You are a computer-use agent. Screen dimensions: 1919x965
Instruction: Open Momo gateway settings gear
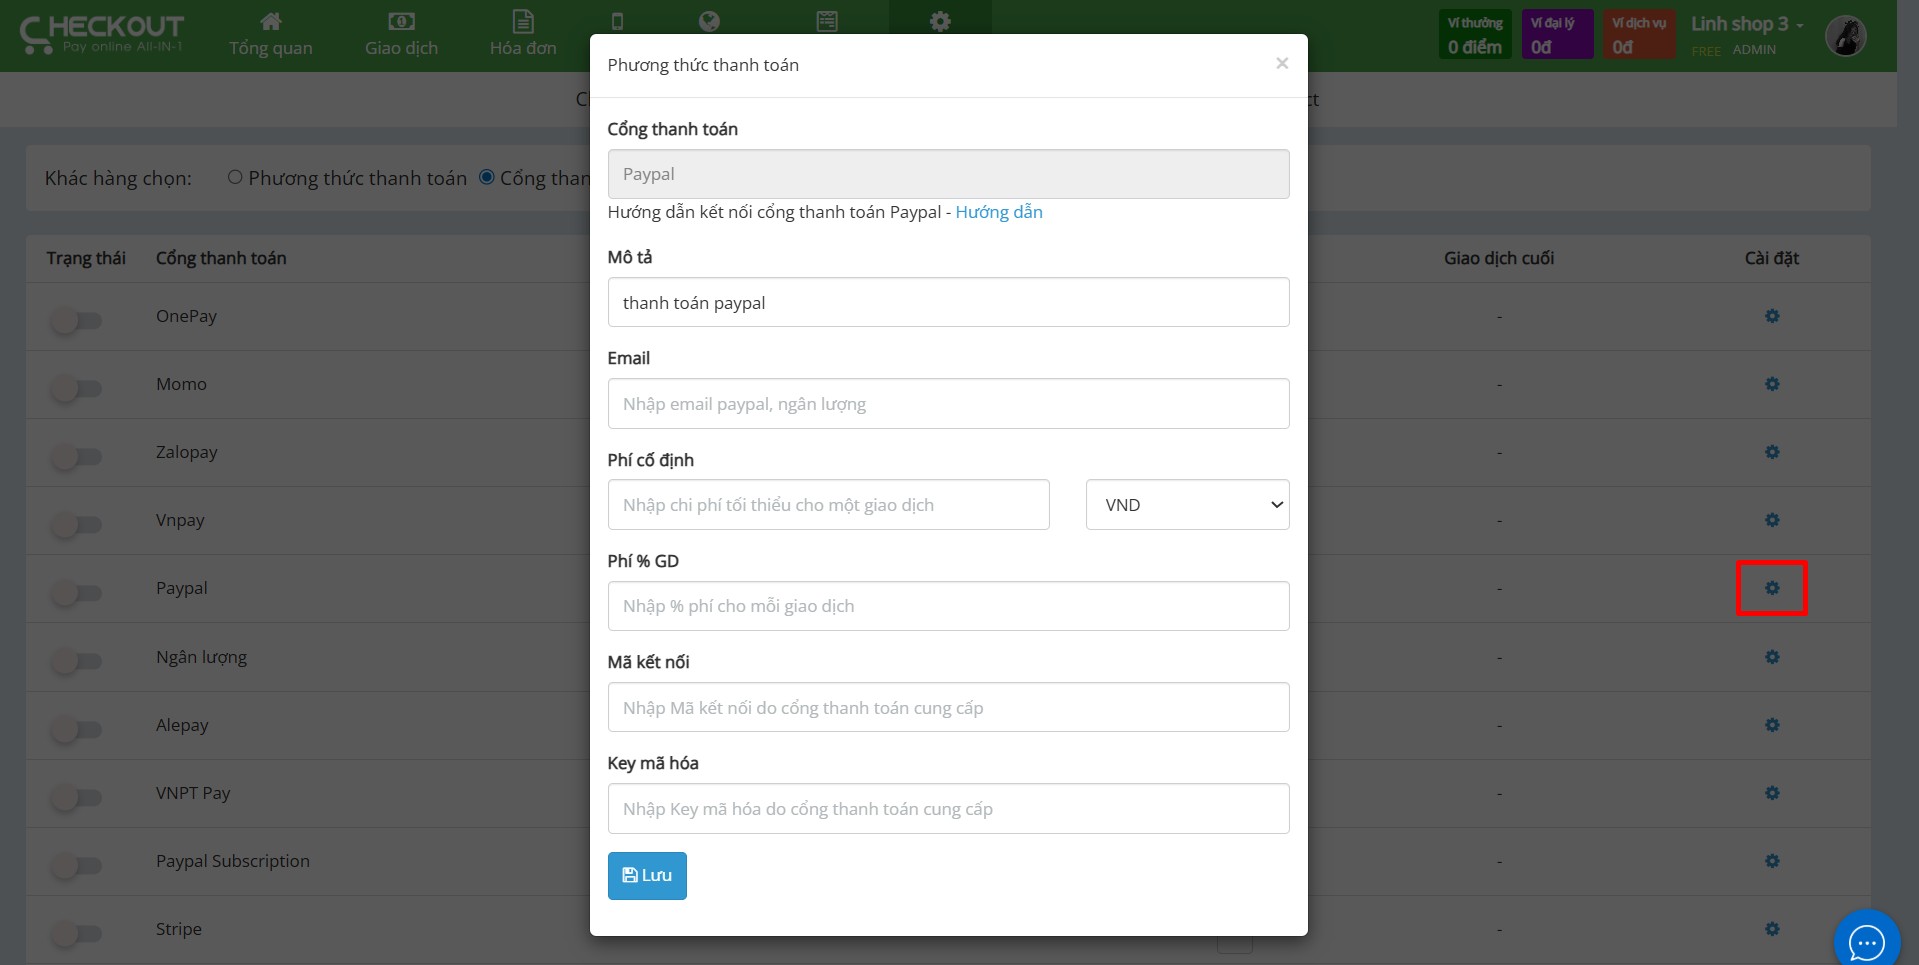tap(1771, 384)
